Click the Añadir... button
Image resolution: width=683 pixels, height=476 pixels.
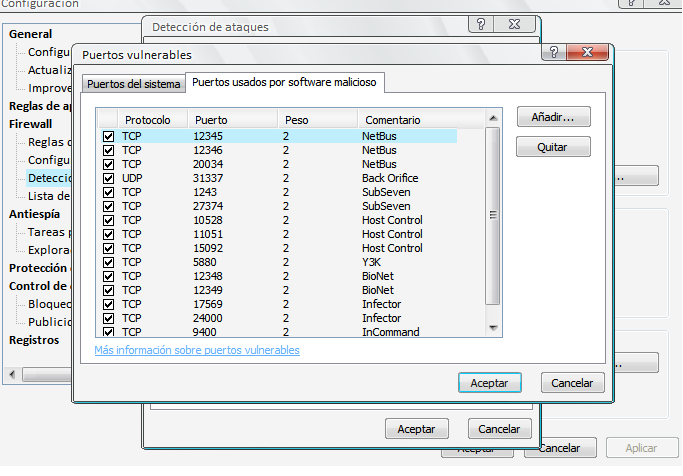point(553,117)
